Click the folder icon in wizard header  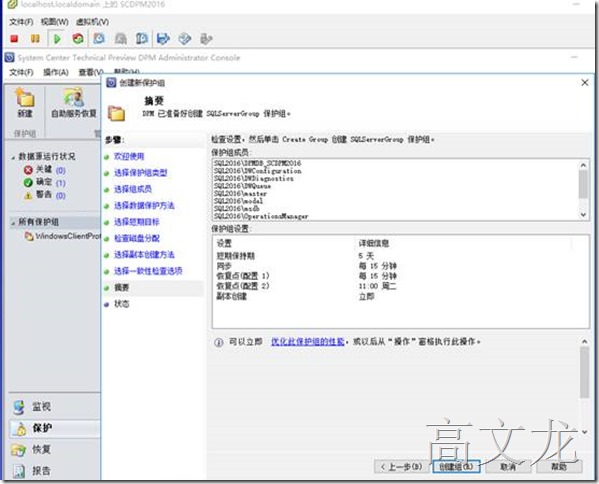[116, 113]
